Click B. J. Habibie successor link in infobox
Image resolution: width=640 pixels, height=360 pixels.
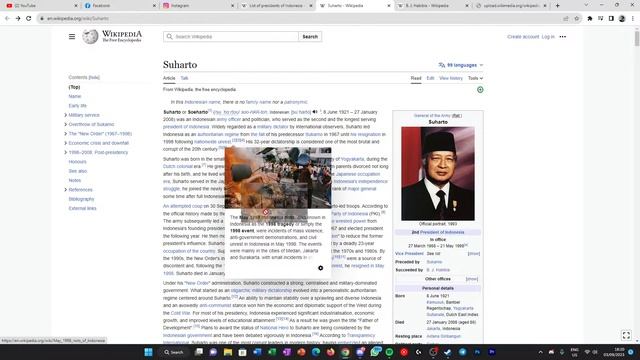[x=438, y=270]
